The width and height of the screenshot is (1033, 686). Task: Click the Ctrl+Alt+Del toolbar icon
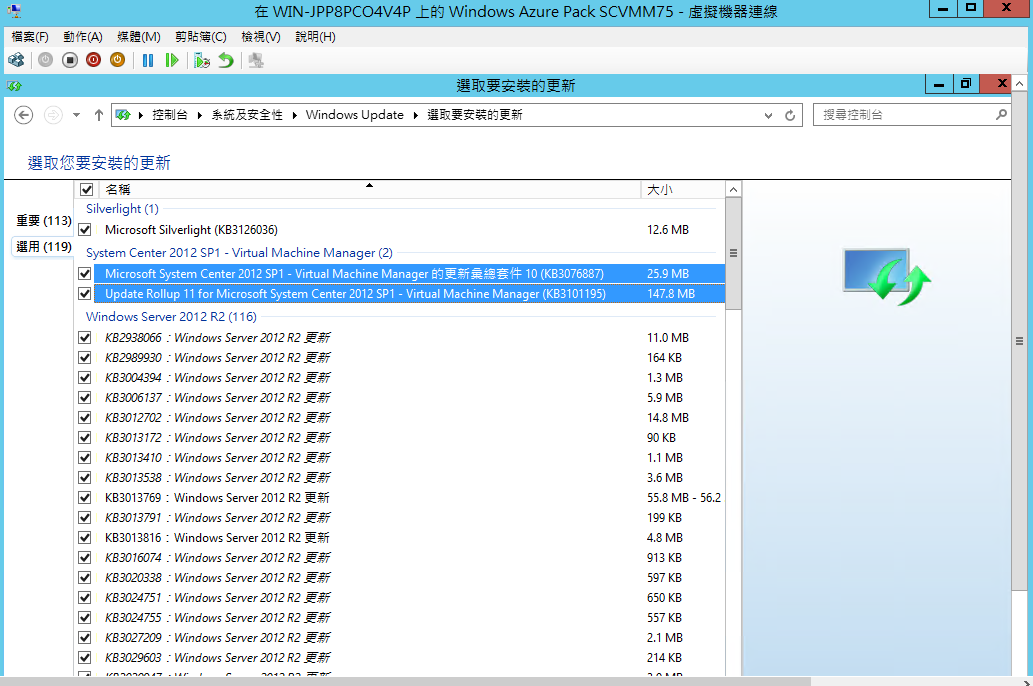point(16,61)
